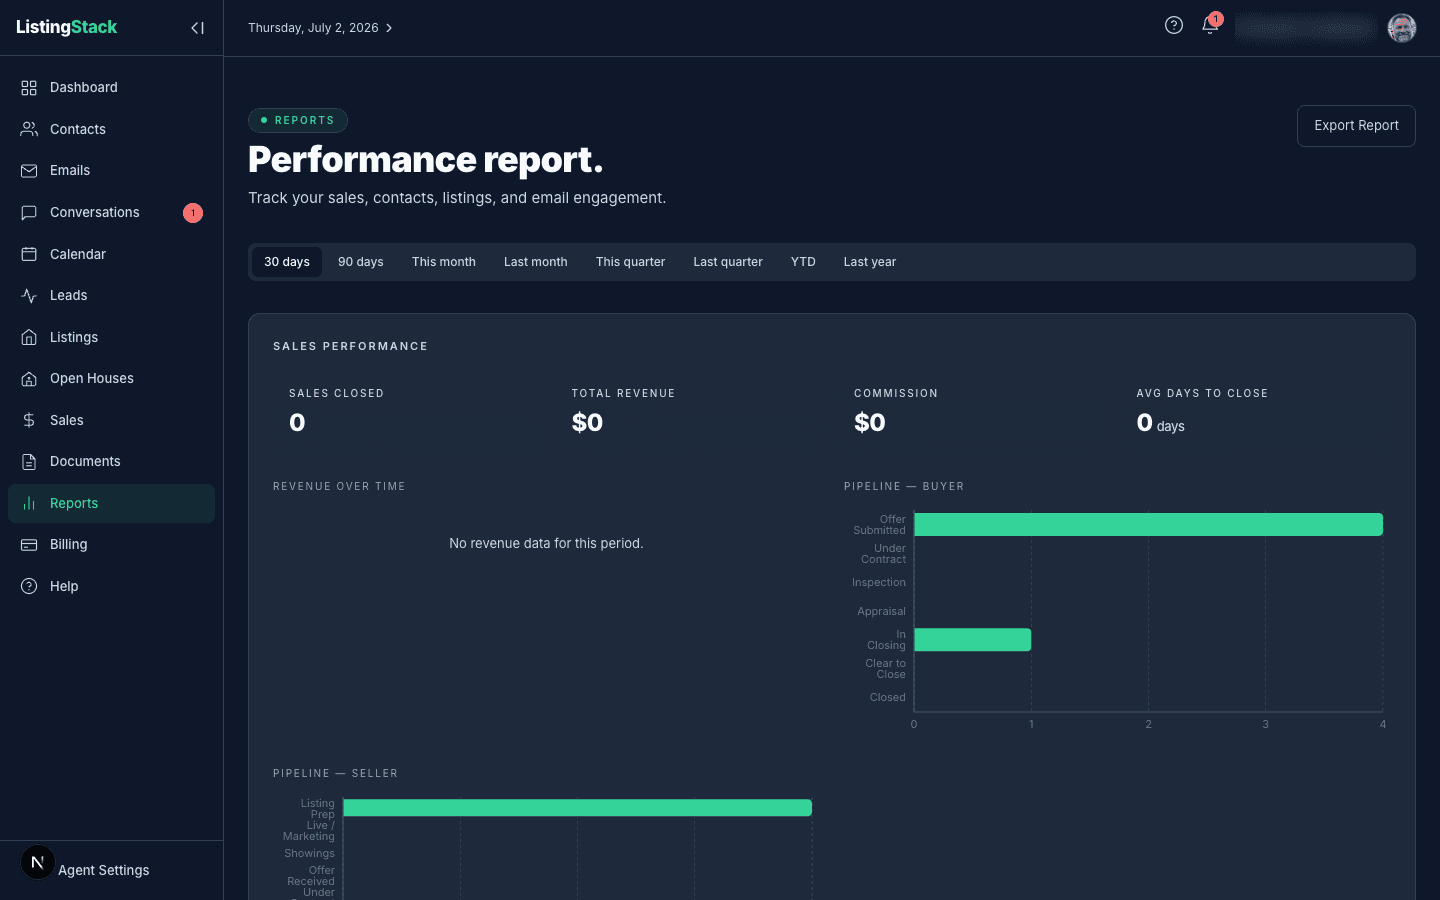1440x900 pixels.
Task: Click the Live / Marketing seller label
Action: point(309,831)
